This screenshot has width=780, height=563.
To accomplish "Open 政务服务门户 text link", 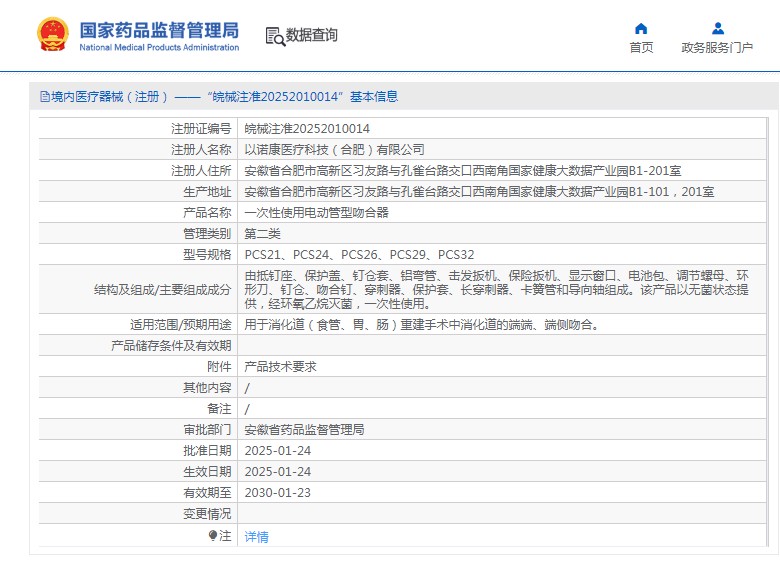I will 717,48.
